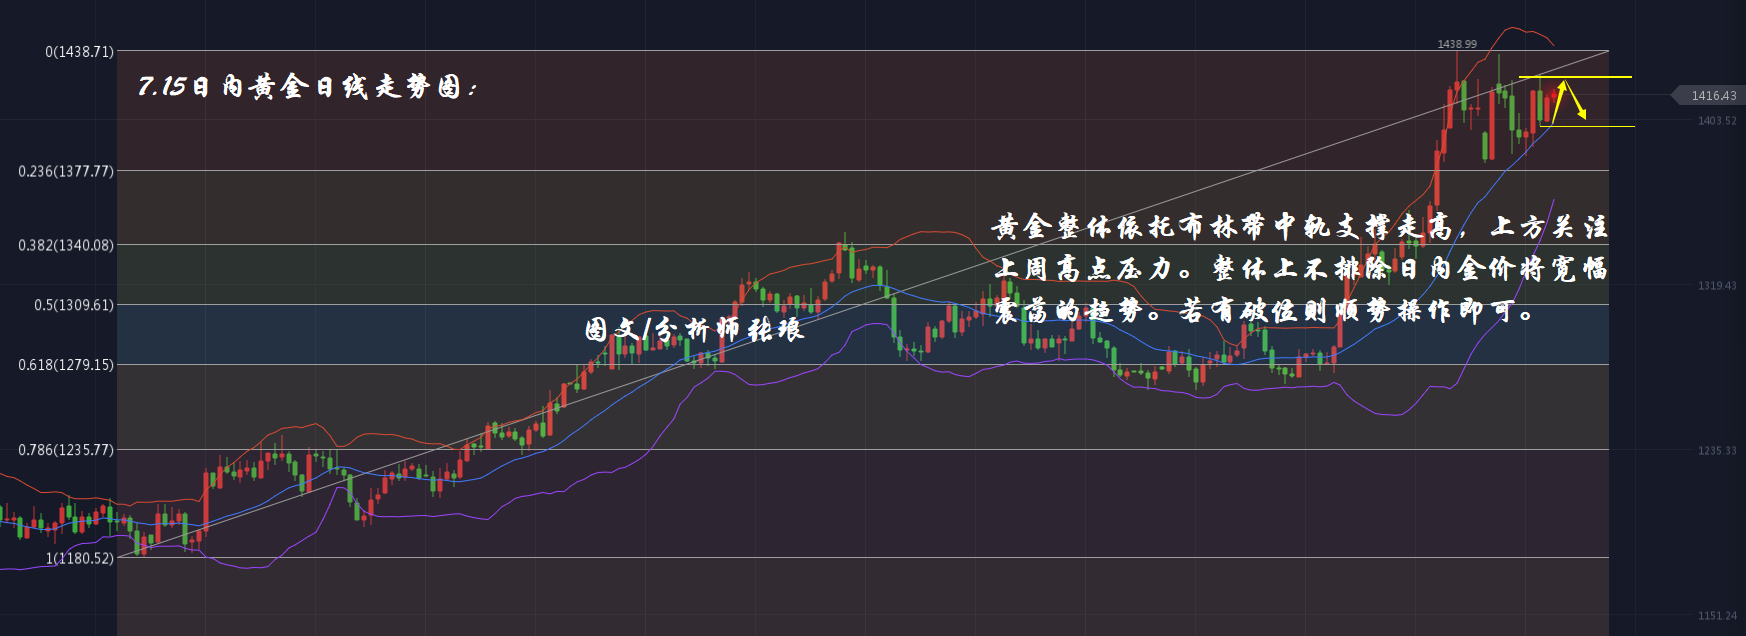
Task: Select the upper yellow resistance line
Action: [1575, 77]
